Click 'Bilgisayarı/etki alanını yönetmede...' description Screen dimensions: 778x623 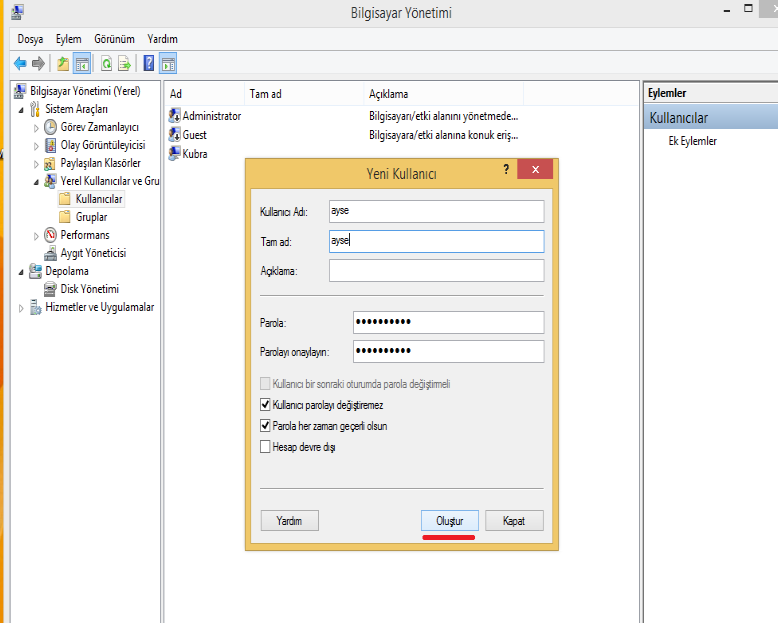(x=444, y=116)
